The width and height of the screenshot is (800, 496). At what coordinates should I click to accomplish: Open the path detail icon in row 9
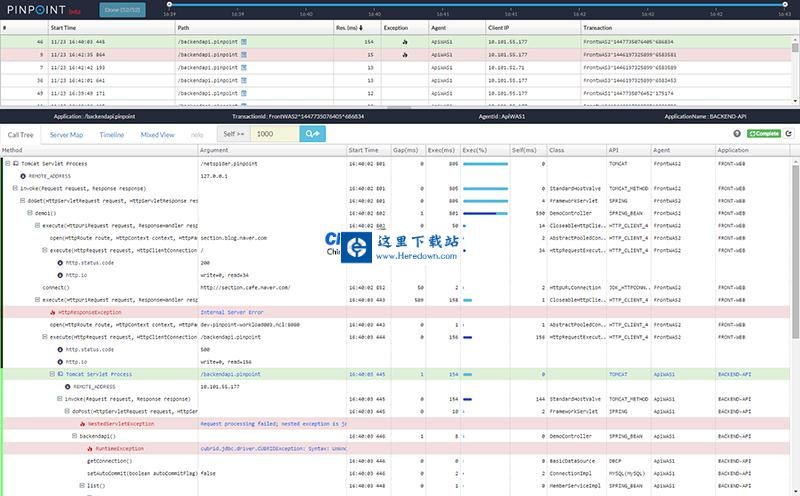tap(244, 55)
